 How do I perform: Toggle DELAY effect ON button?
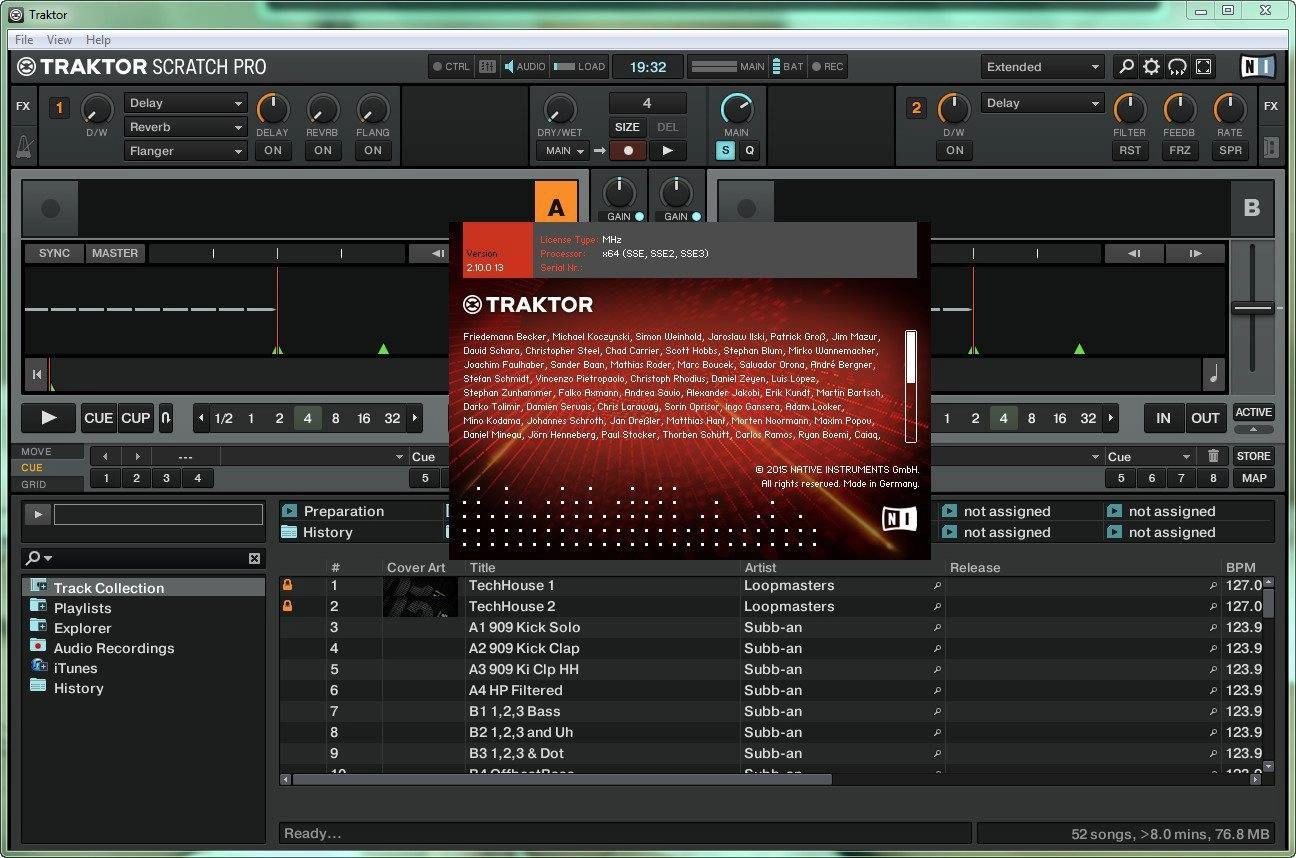pos(272,151)
